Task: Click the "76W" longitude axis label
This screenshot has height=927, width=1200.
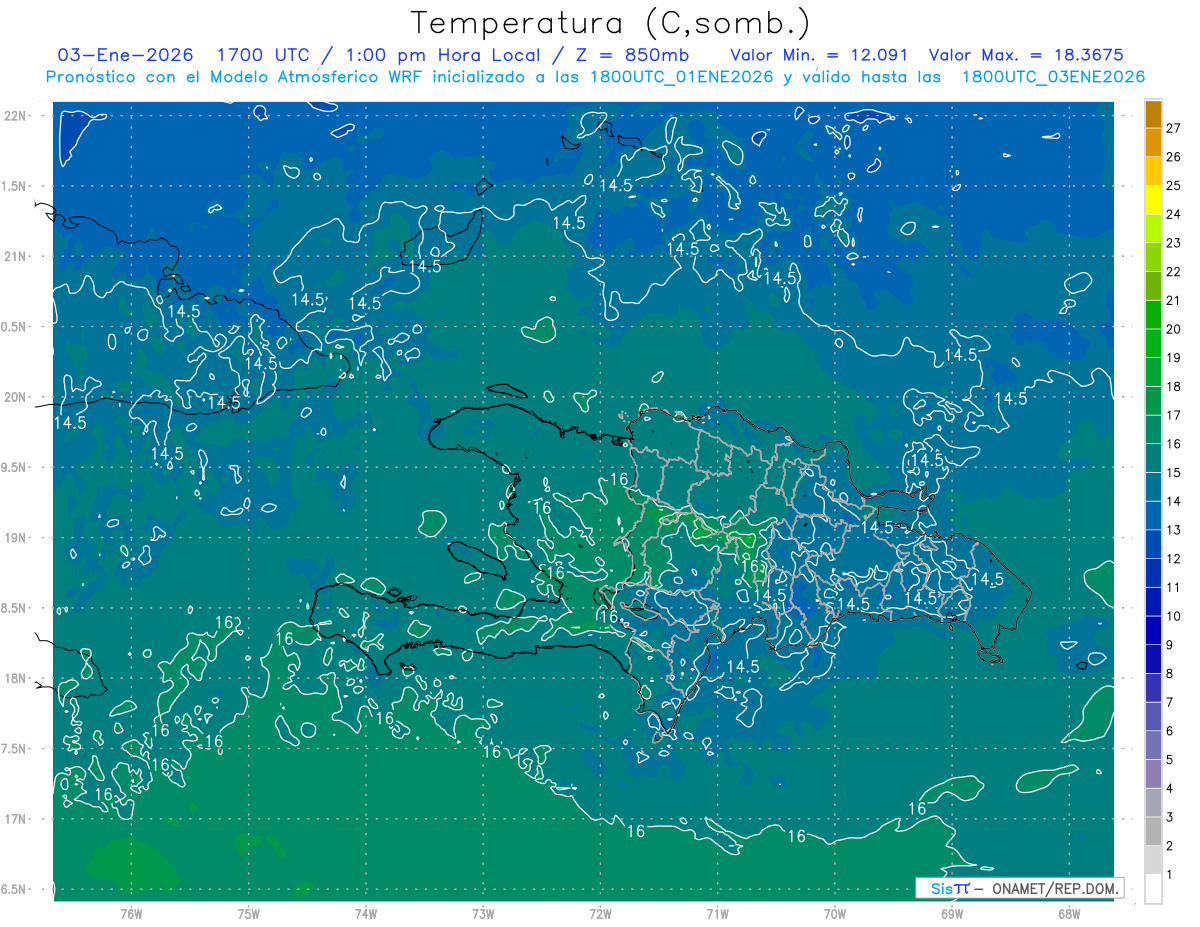Action: pos(131,913)
